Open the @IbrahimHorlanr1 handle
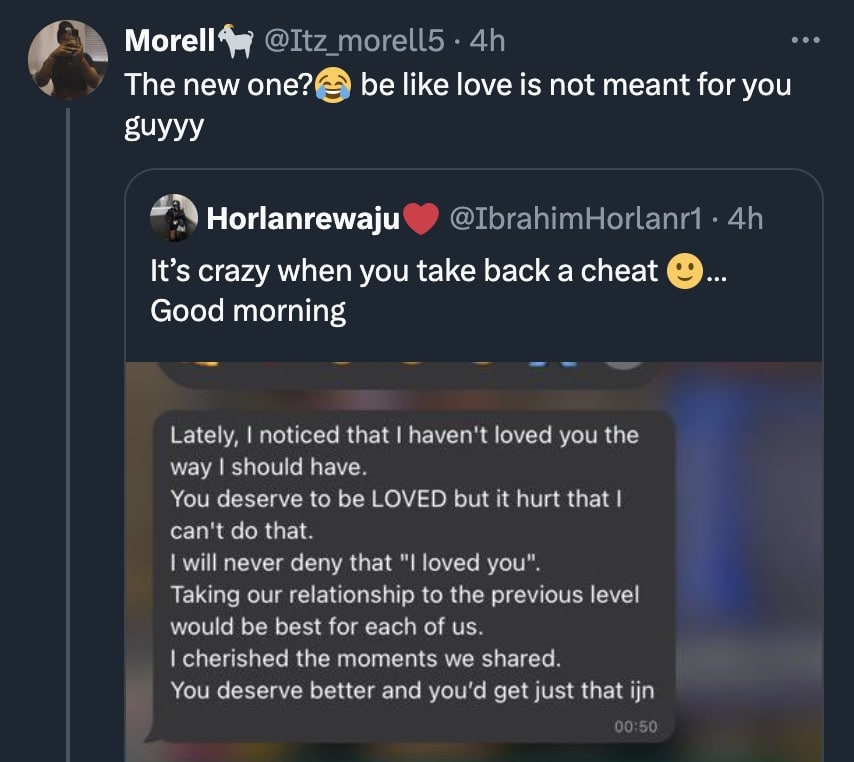 pyautogui.click(x=579, y=218)
